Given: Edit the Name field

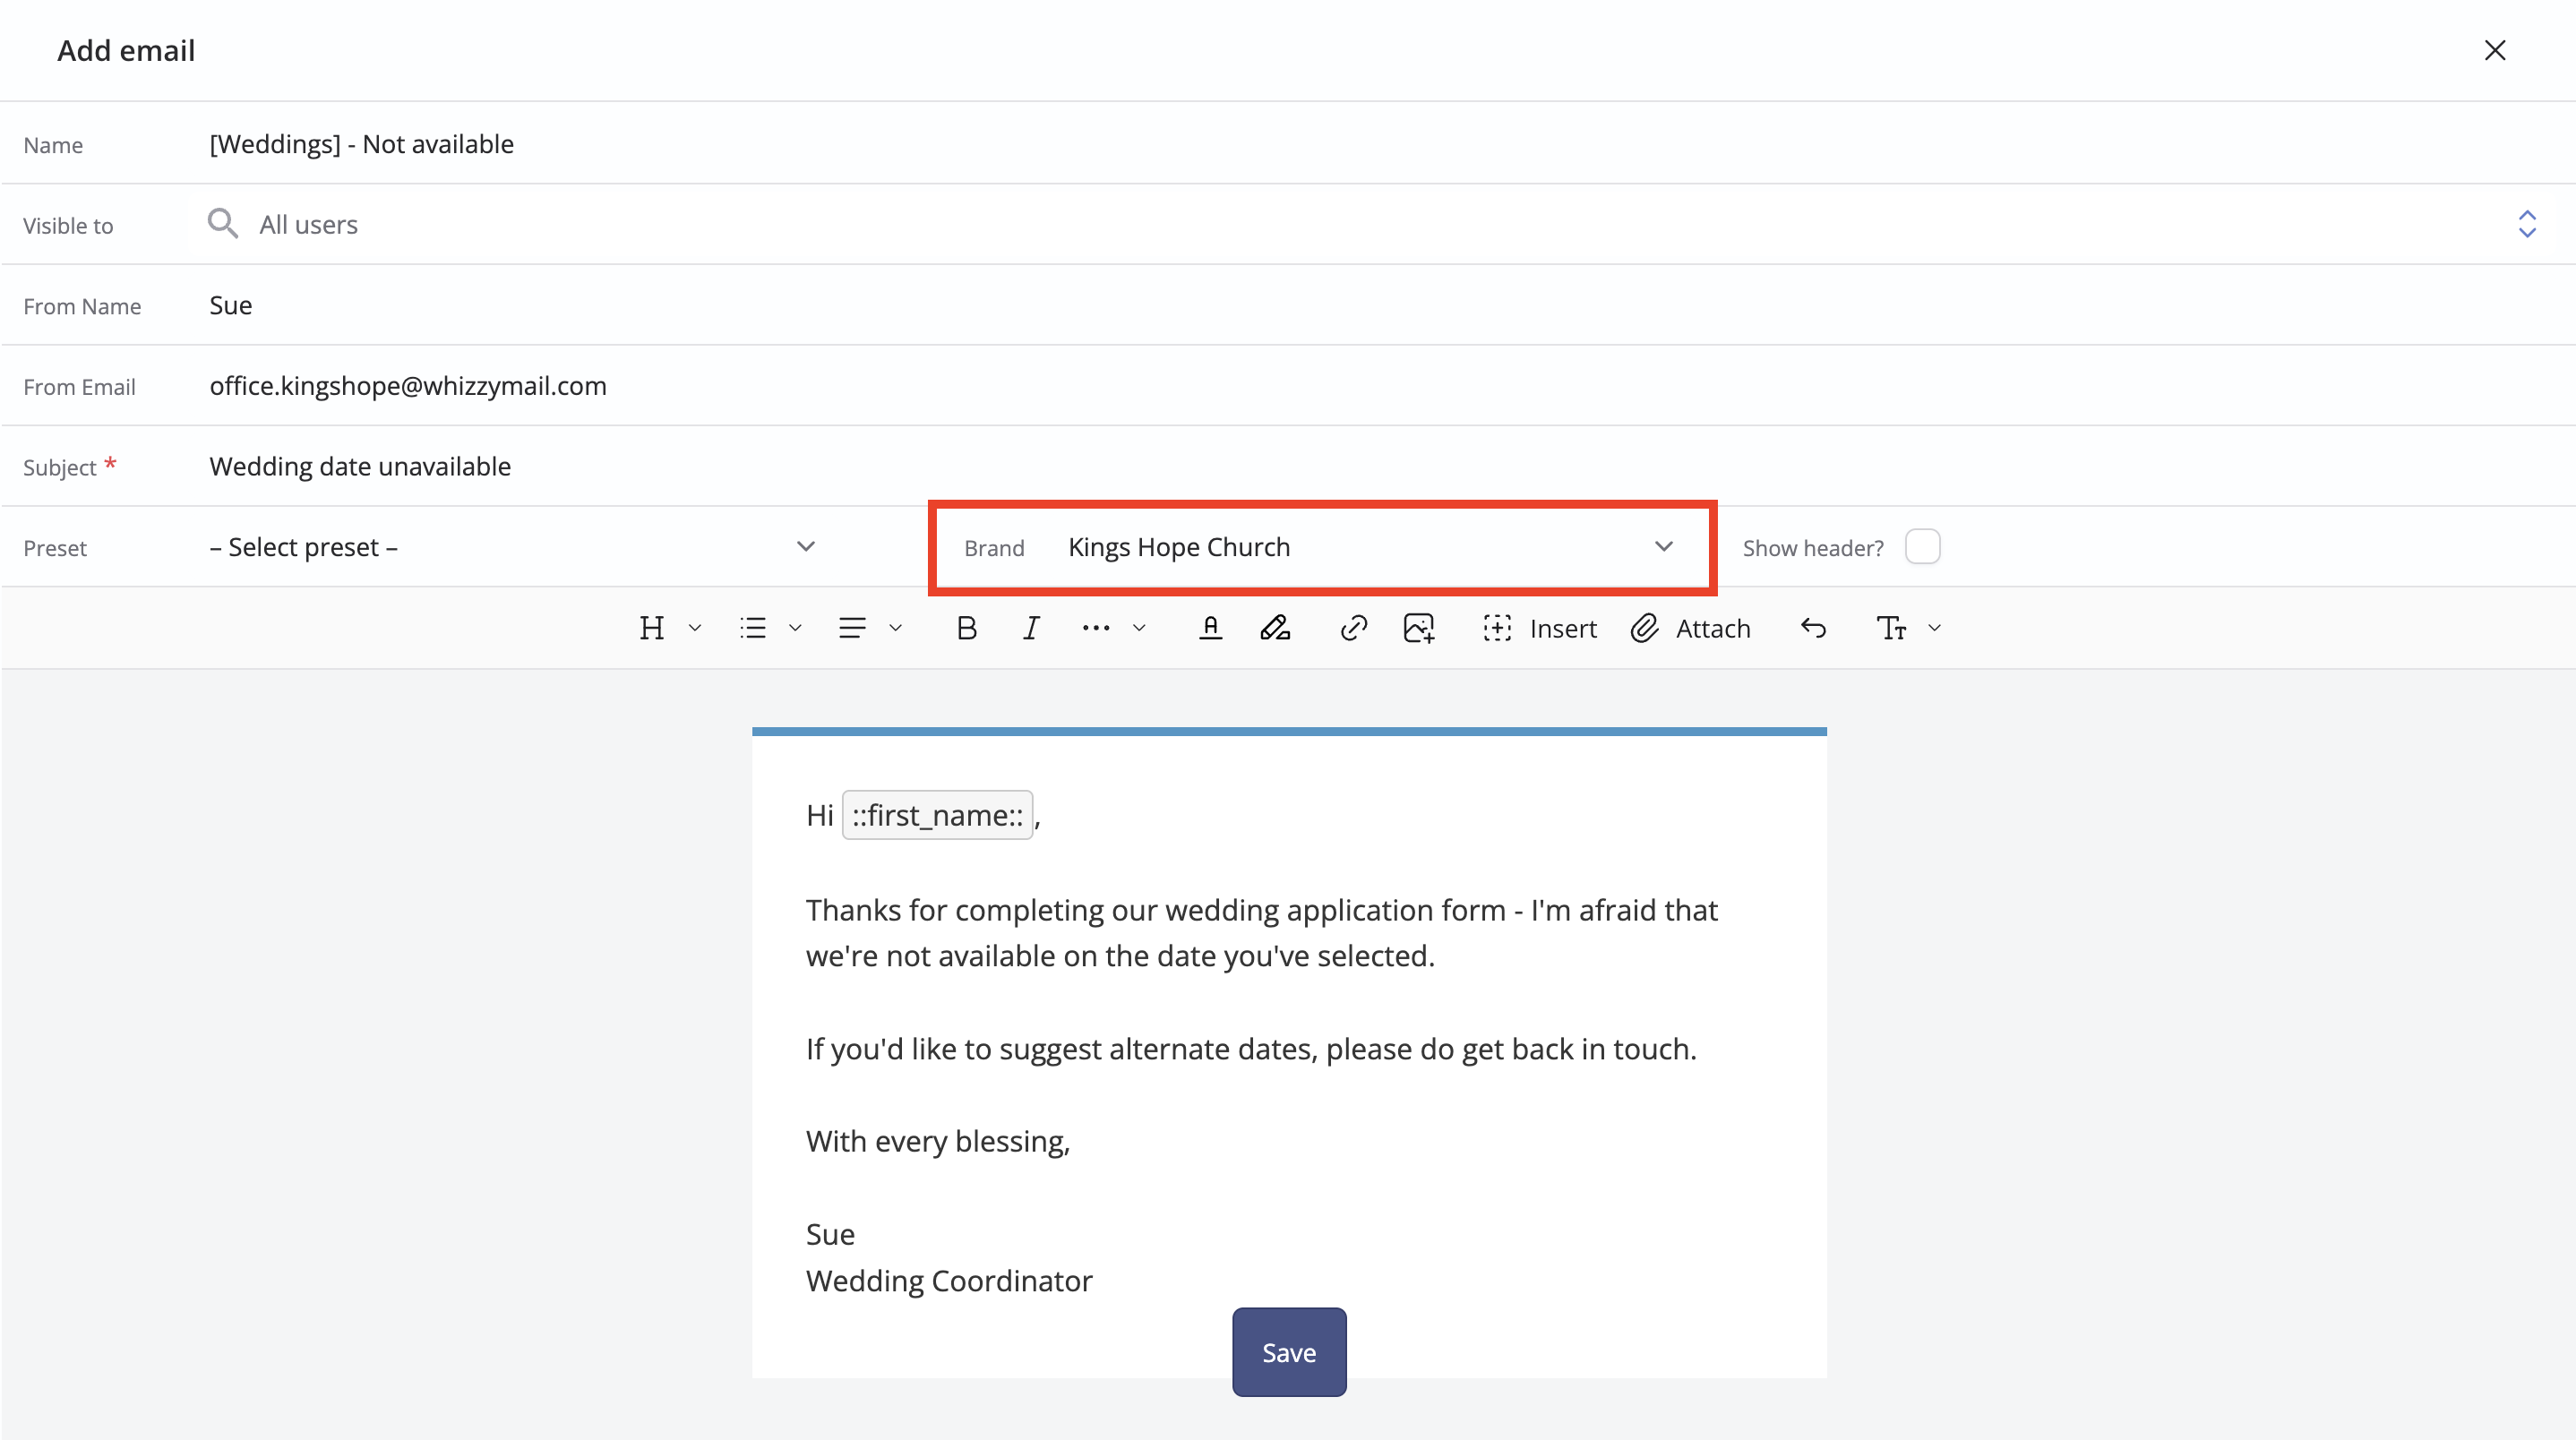Looking at the screenshot, I should point(1380,144).
